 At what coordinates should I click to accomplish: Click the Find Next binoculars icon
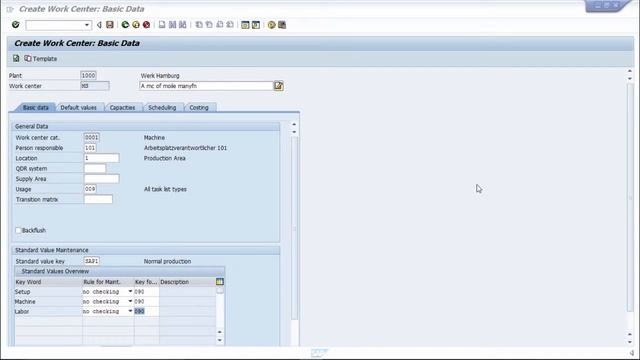coord(183,25)
